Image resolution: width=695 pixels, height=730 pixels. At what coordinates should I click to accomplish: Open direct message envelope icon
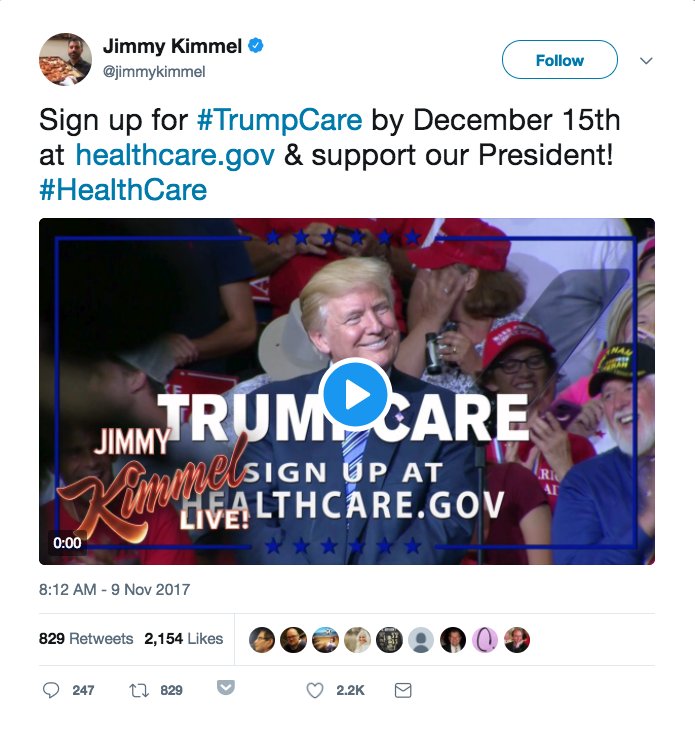(403, 690)
